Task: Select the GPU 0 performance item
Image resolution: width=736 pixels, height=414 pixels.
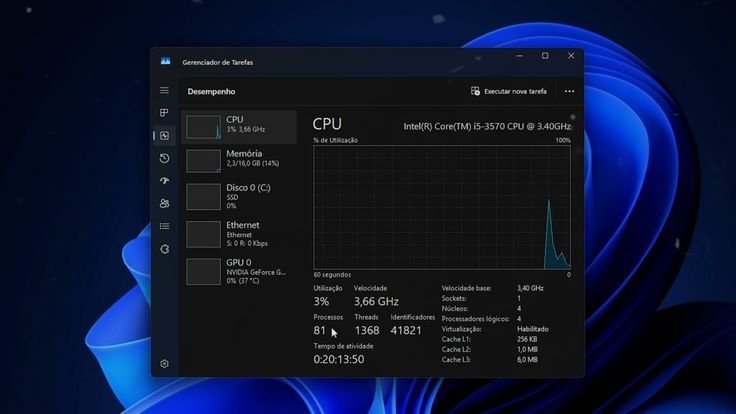Action: [239, 271]
